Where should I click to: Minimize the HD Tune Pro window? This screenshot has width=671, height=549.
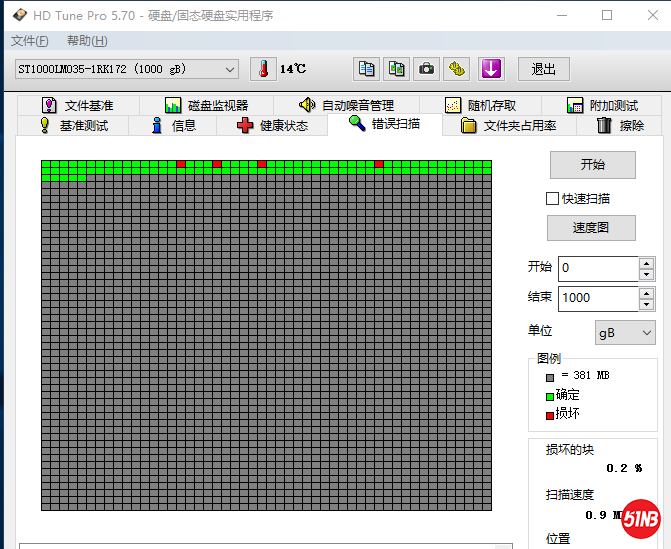[562, 15]
